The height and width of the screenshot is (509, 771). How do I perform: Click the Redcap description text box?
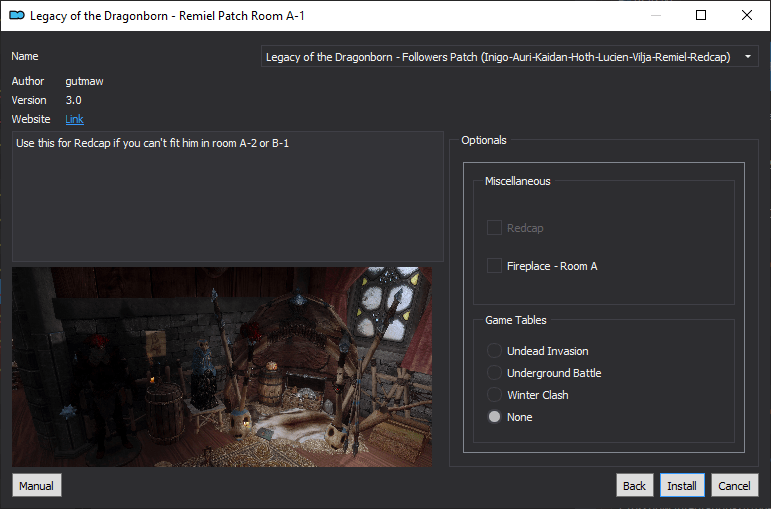point(228,196)
